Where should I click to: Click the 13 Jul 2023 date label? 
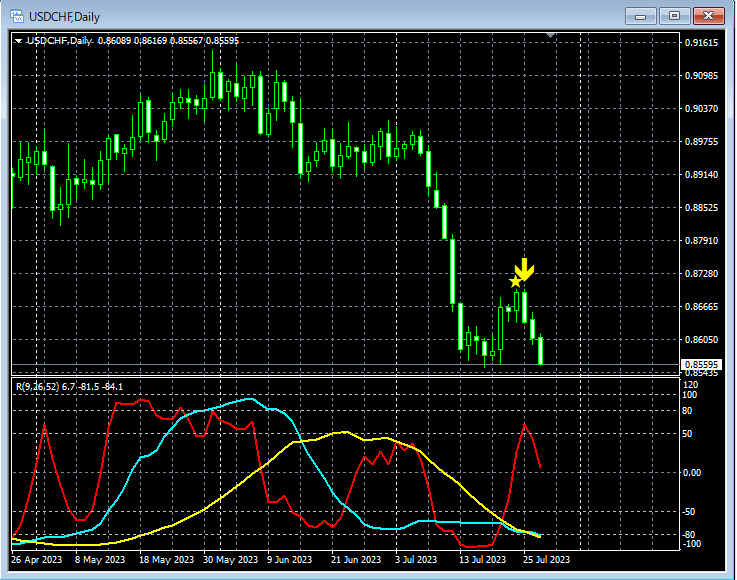tap(482, 560)
